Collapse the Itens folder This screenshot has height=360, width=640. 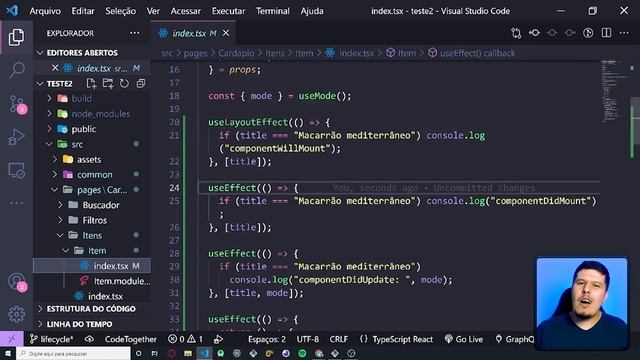92,236
